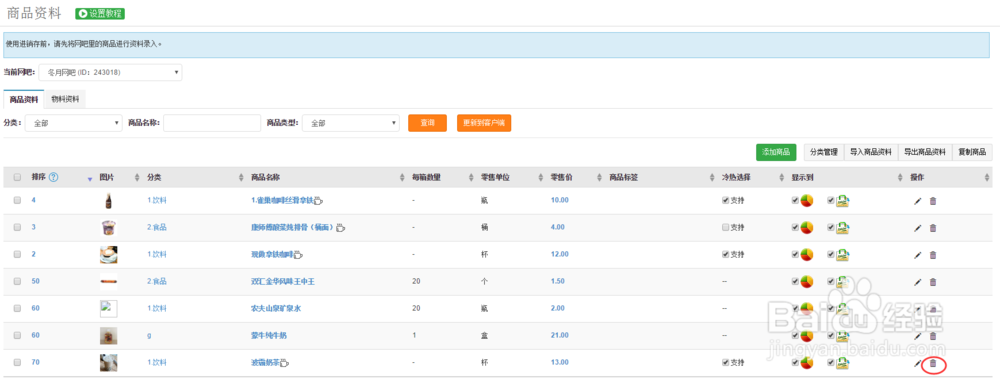The height and width of the screenshot is (383, 1000).
Task: Delete the 波霸奶茶 row with trash icon
Action: tap(933, 363)
